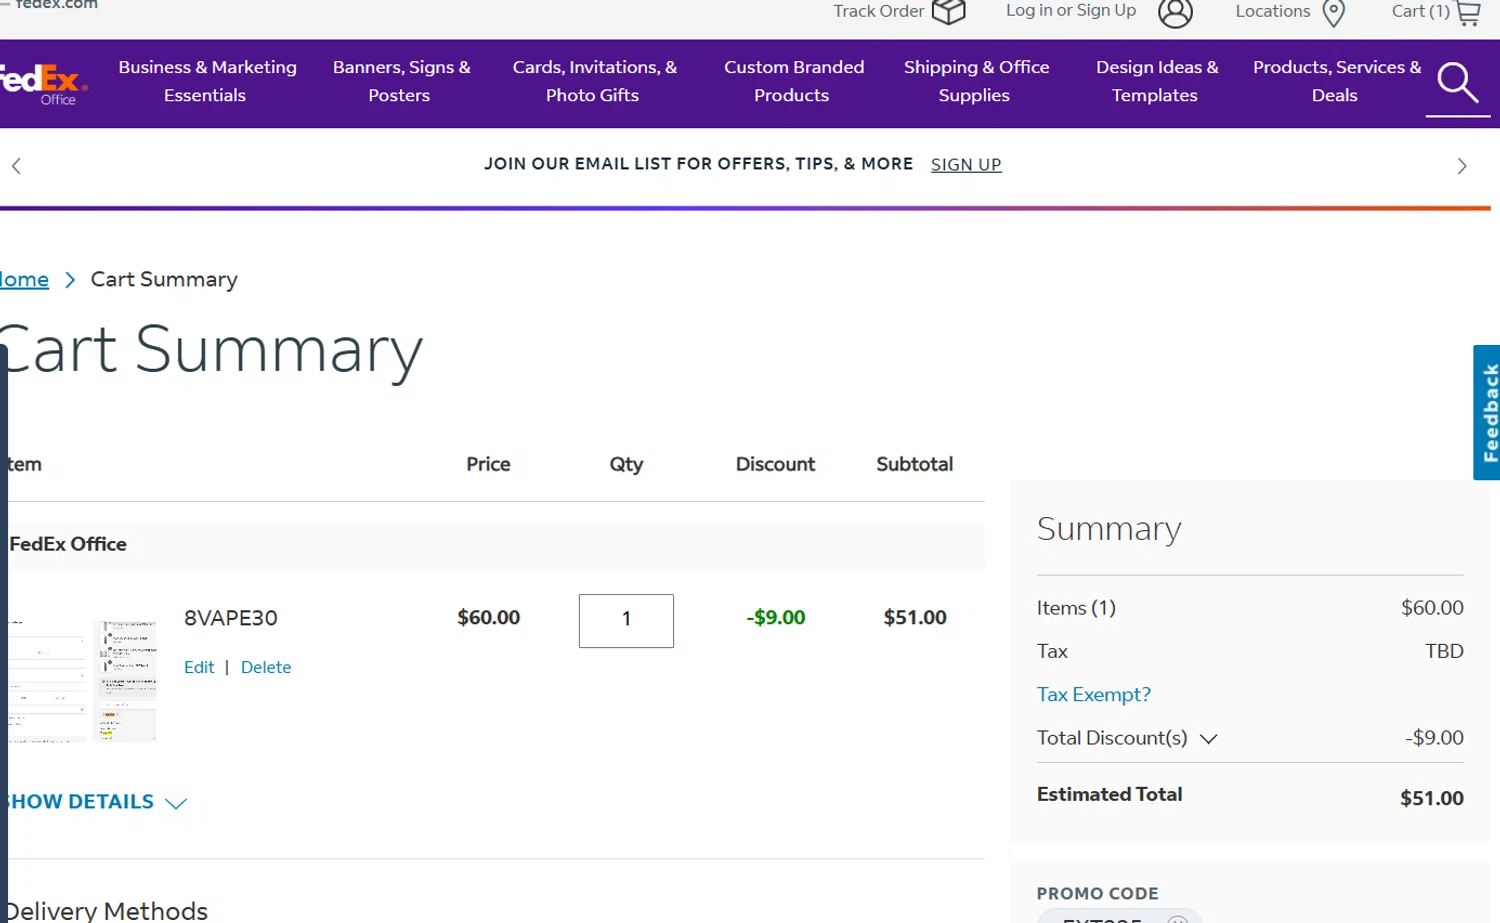1500x923 pixels.
Task: Click the Tax Exempt? link
Action: click(1094, 694)
